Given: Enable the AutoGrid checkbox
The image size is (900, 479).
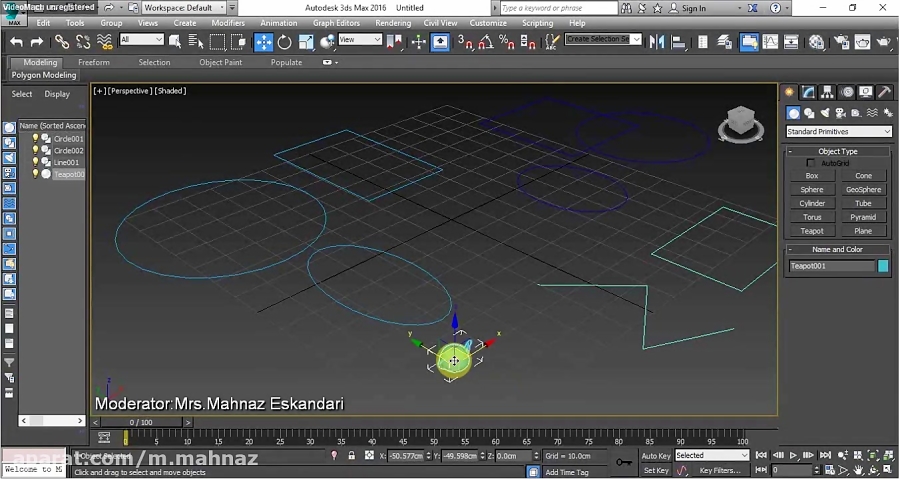Looking at the screenshot, I should (811, 163).
